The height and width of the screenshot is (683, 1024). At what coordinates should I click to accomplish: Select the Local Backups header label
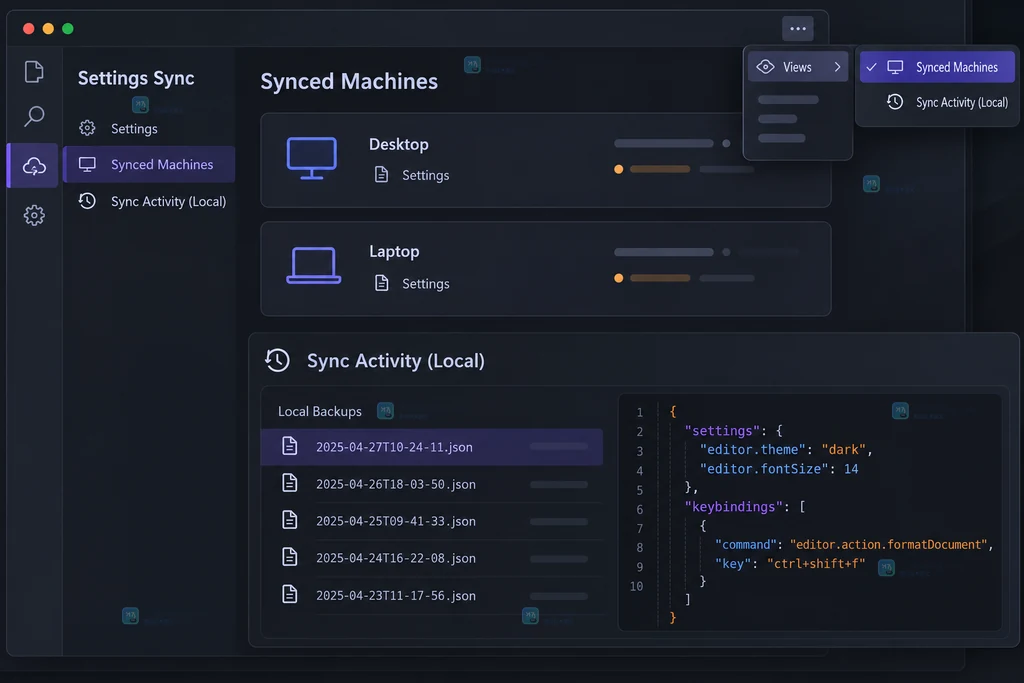[x=319, y=411]
